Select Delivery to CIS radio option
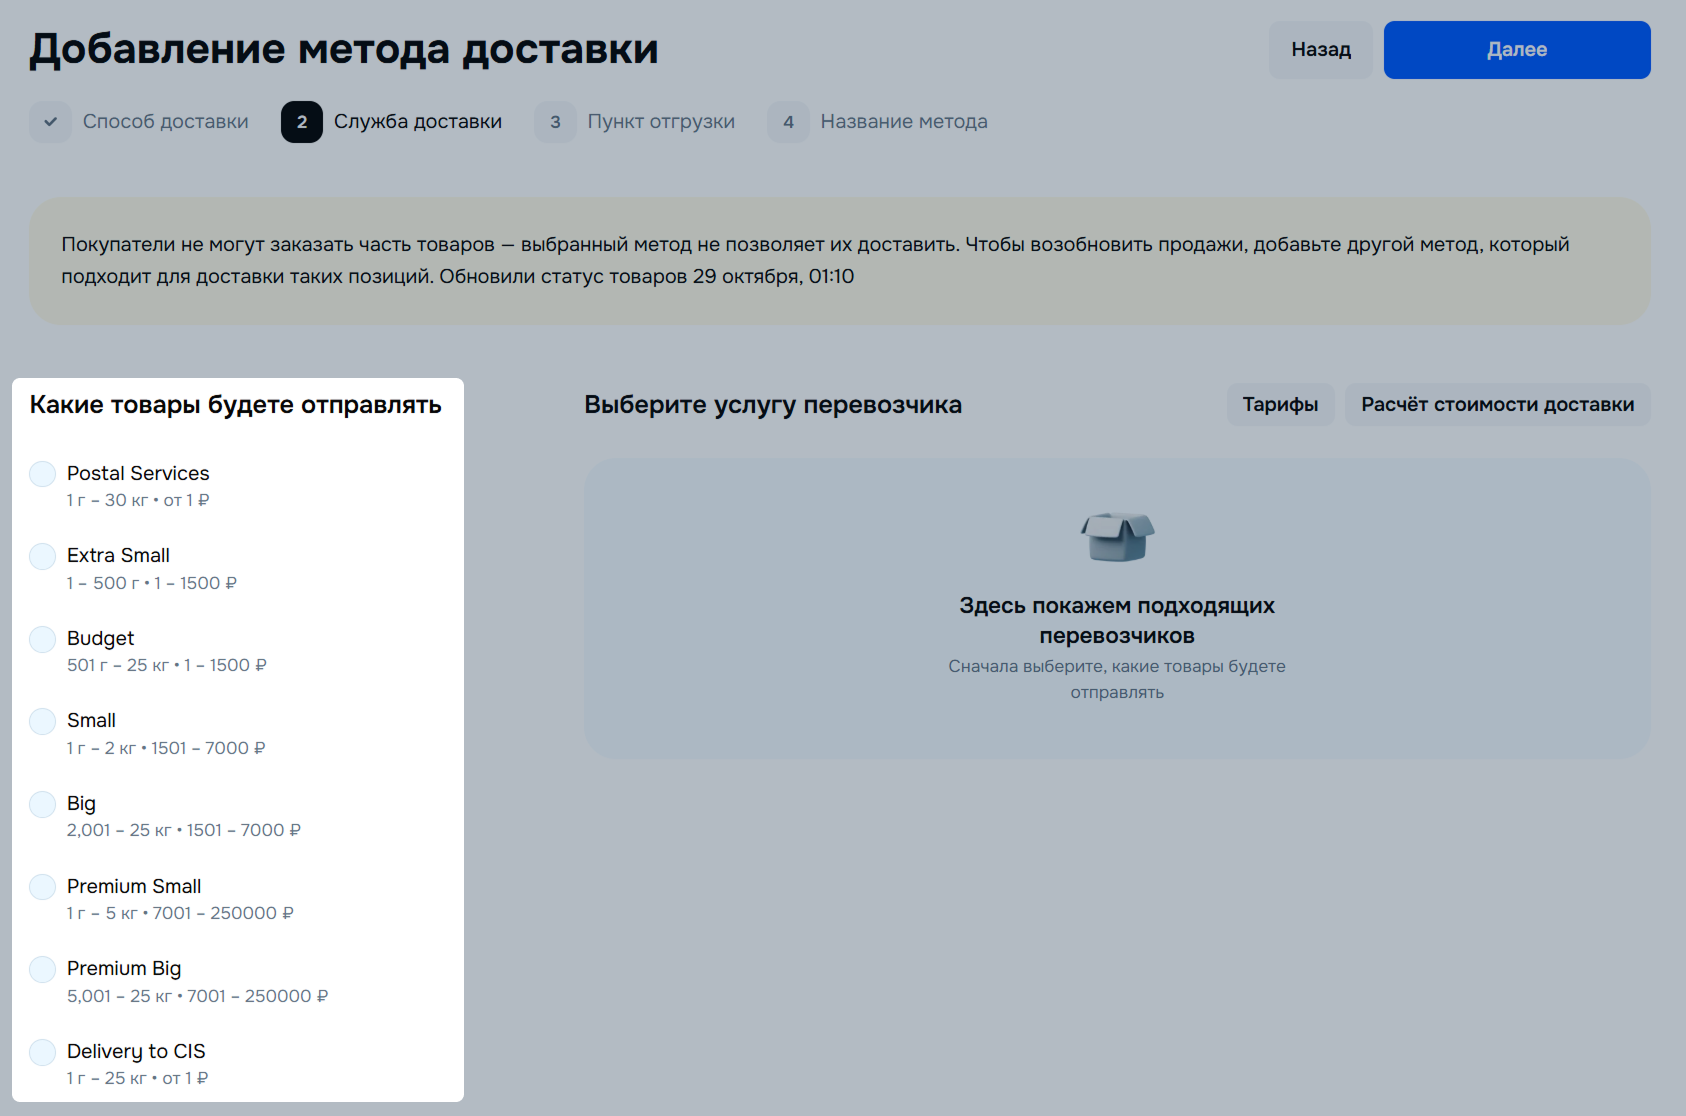This screenshot has height=1116, width=1686. [x=43, y=1052]
